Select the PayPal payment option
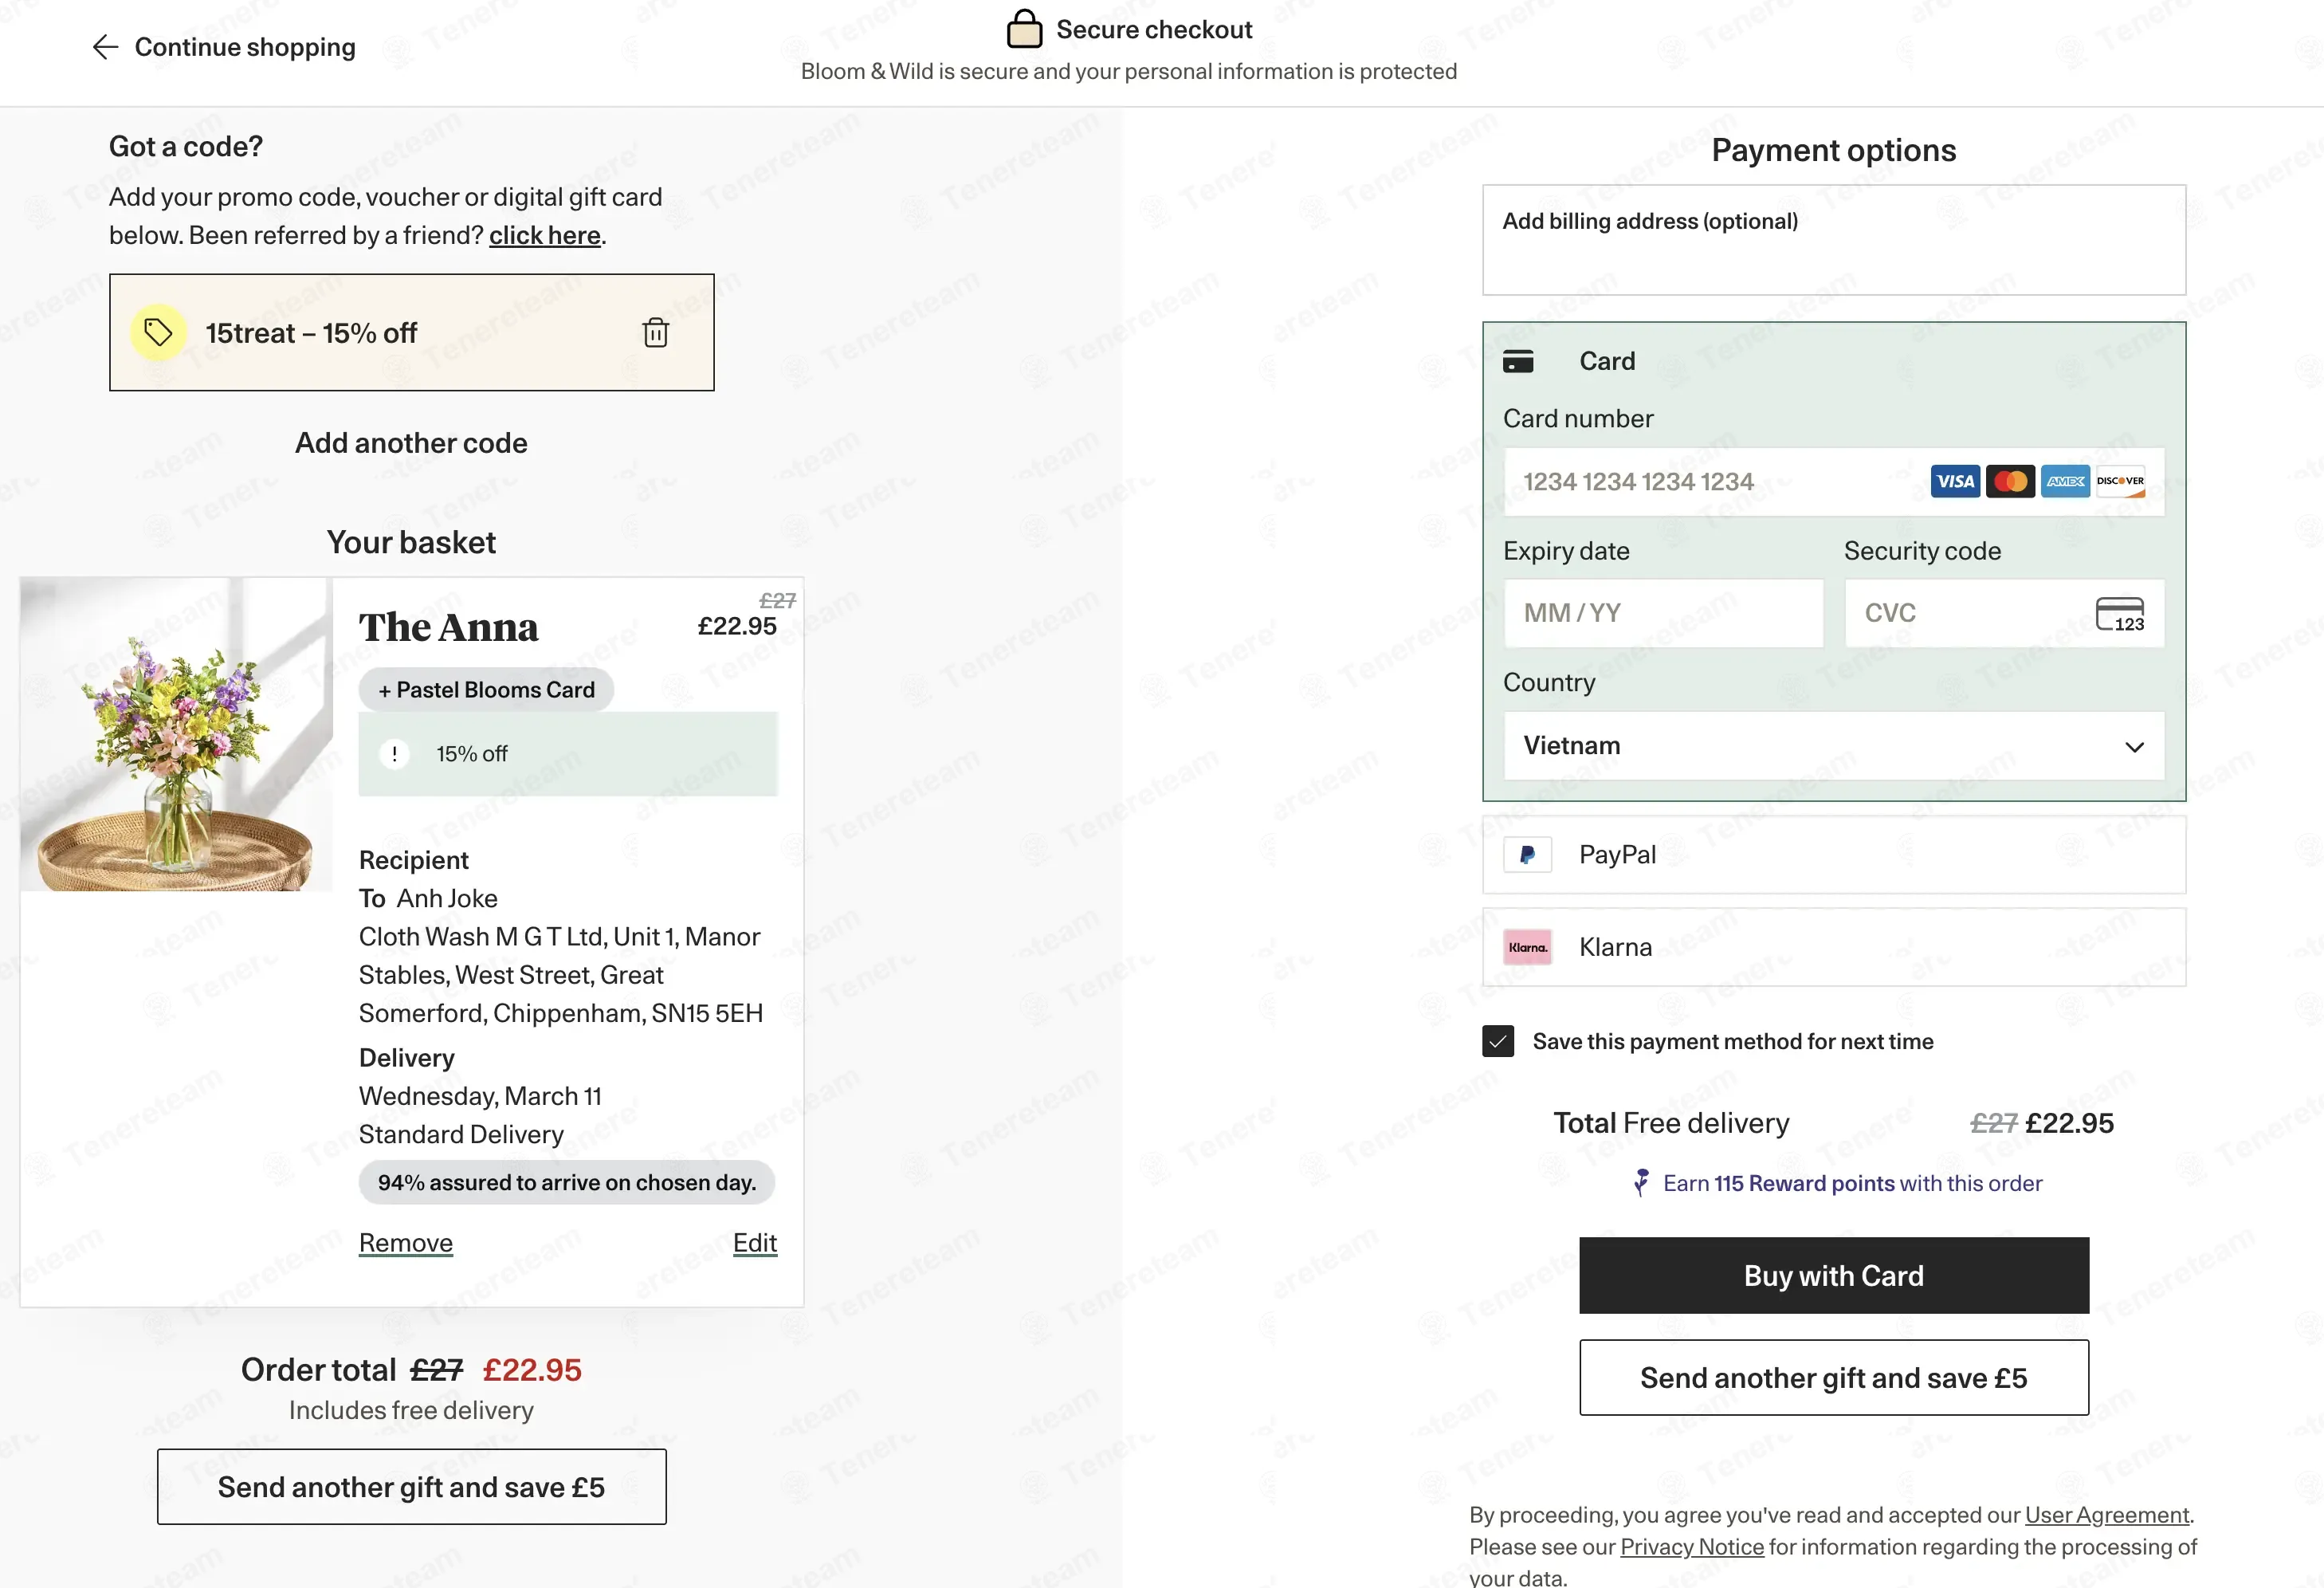This screenshot has height=1588, width=2324. click(x=1834, y=855)
